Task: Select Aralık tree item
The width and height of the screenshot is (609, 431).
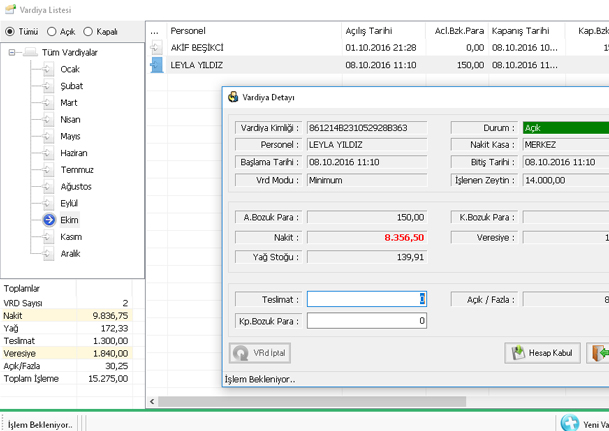Action: coord(70,254)
